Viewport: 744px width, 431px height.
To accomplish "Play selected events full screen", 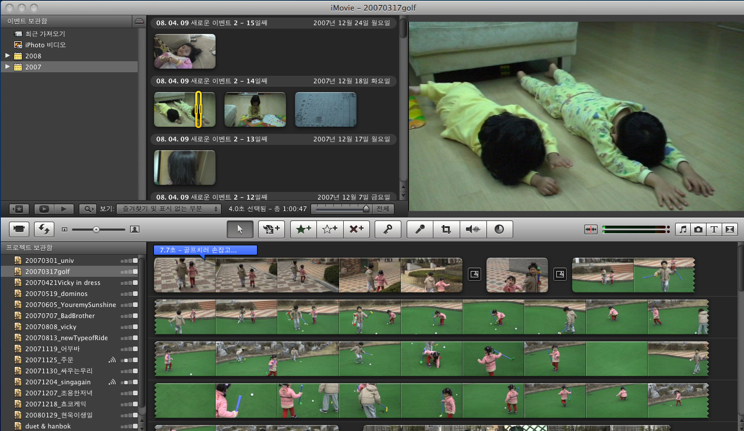I will (44, 209).
